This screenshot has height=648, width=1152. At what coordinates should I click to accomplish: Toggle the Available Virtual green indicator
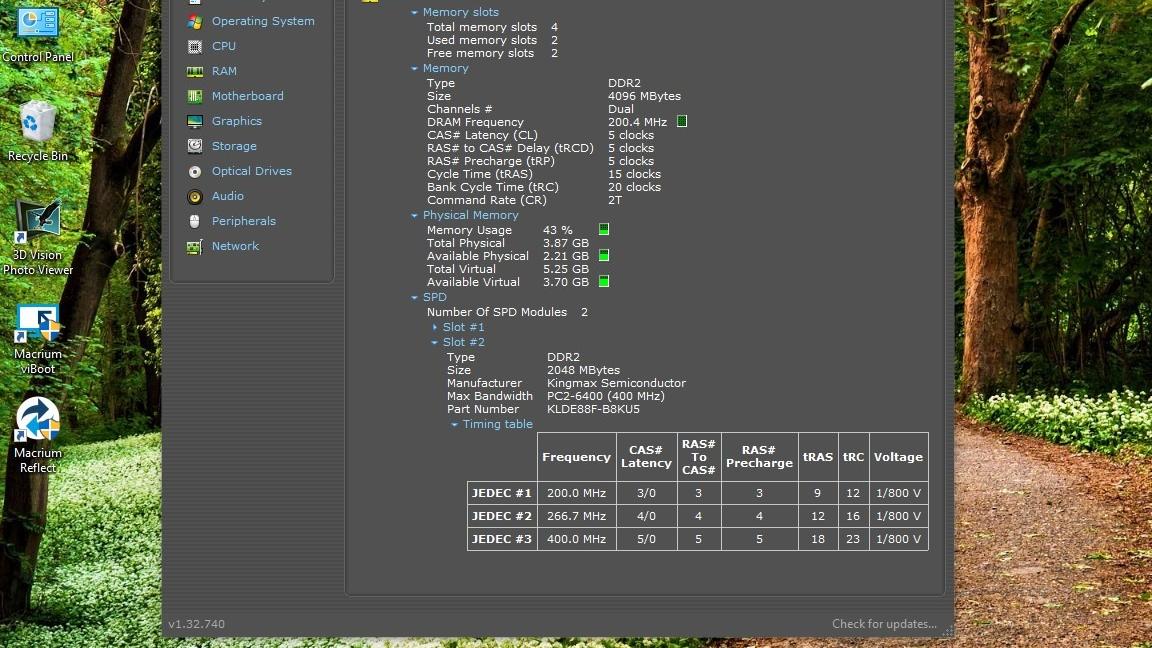pyautogui.click(x=604, y=282)
